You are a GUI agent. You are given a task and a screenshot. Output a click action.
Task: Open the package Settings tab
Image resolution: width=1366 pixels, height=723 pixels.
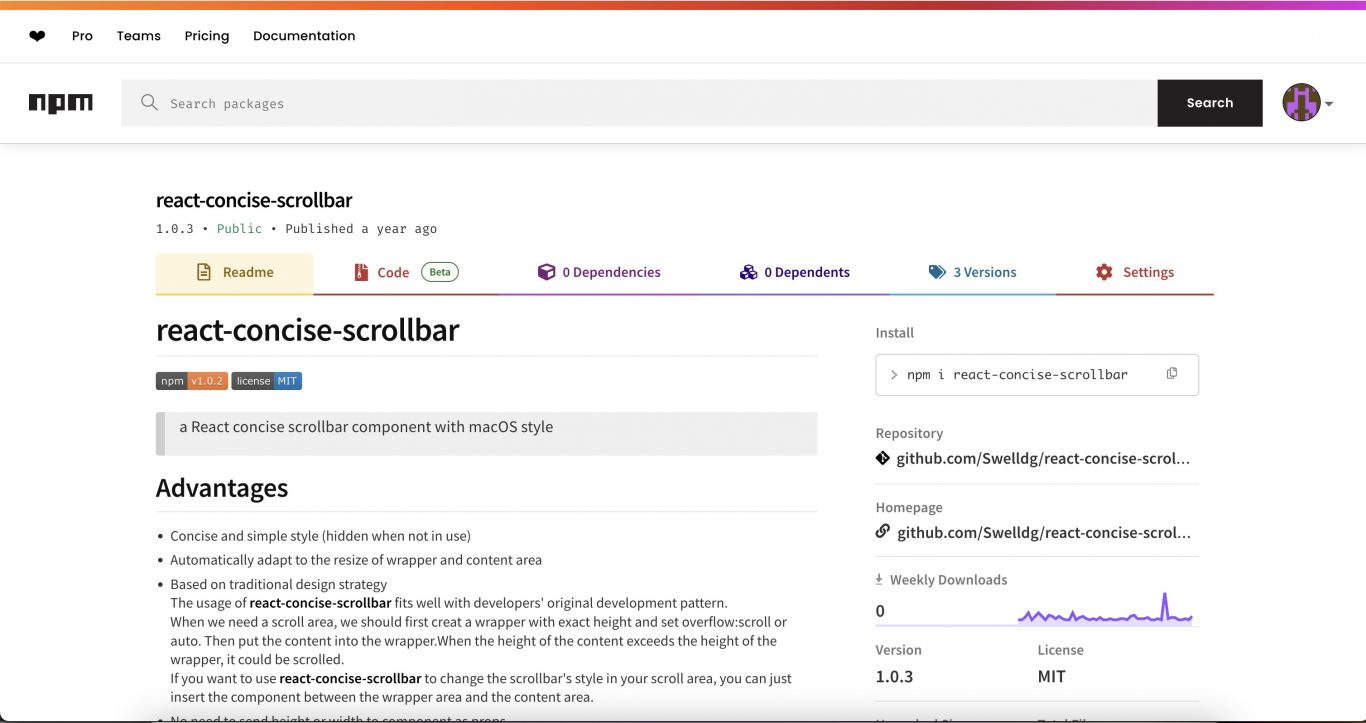click(x=1135, y=273)
